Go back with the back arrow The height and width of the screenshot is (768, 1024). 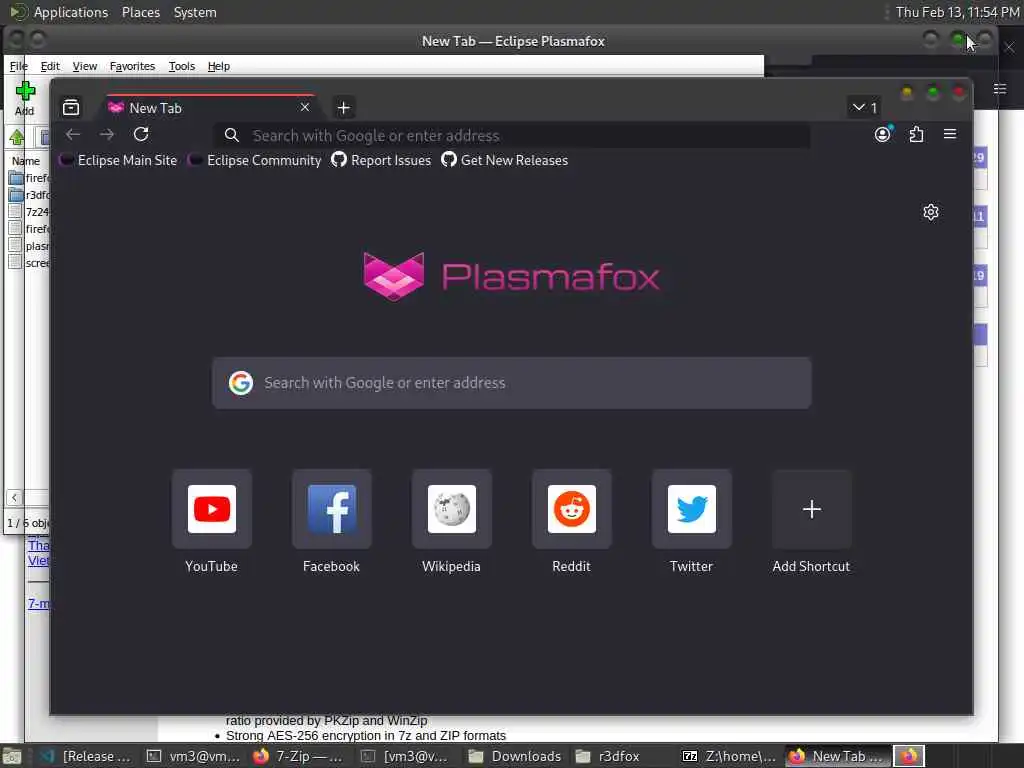[72, 135]
